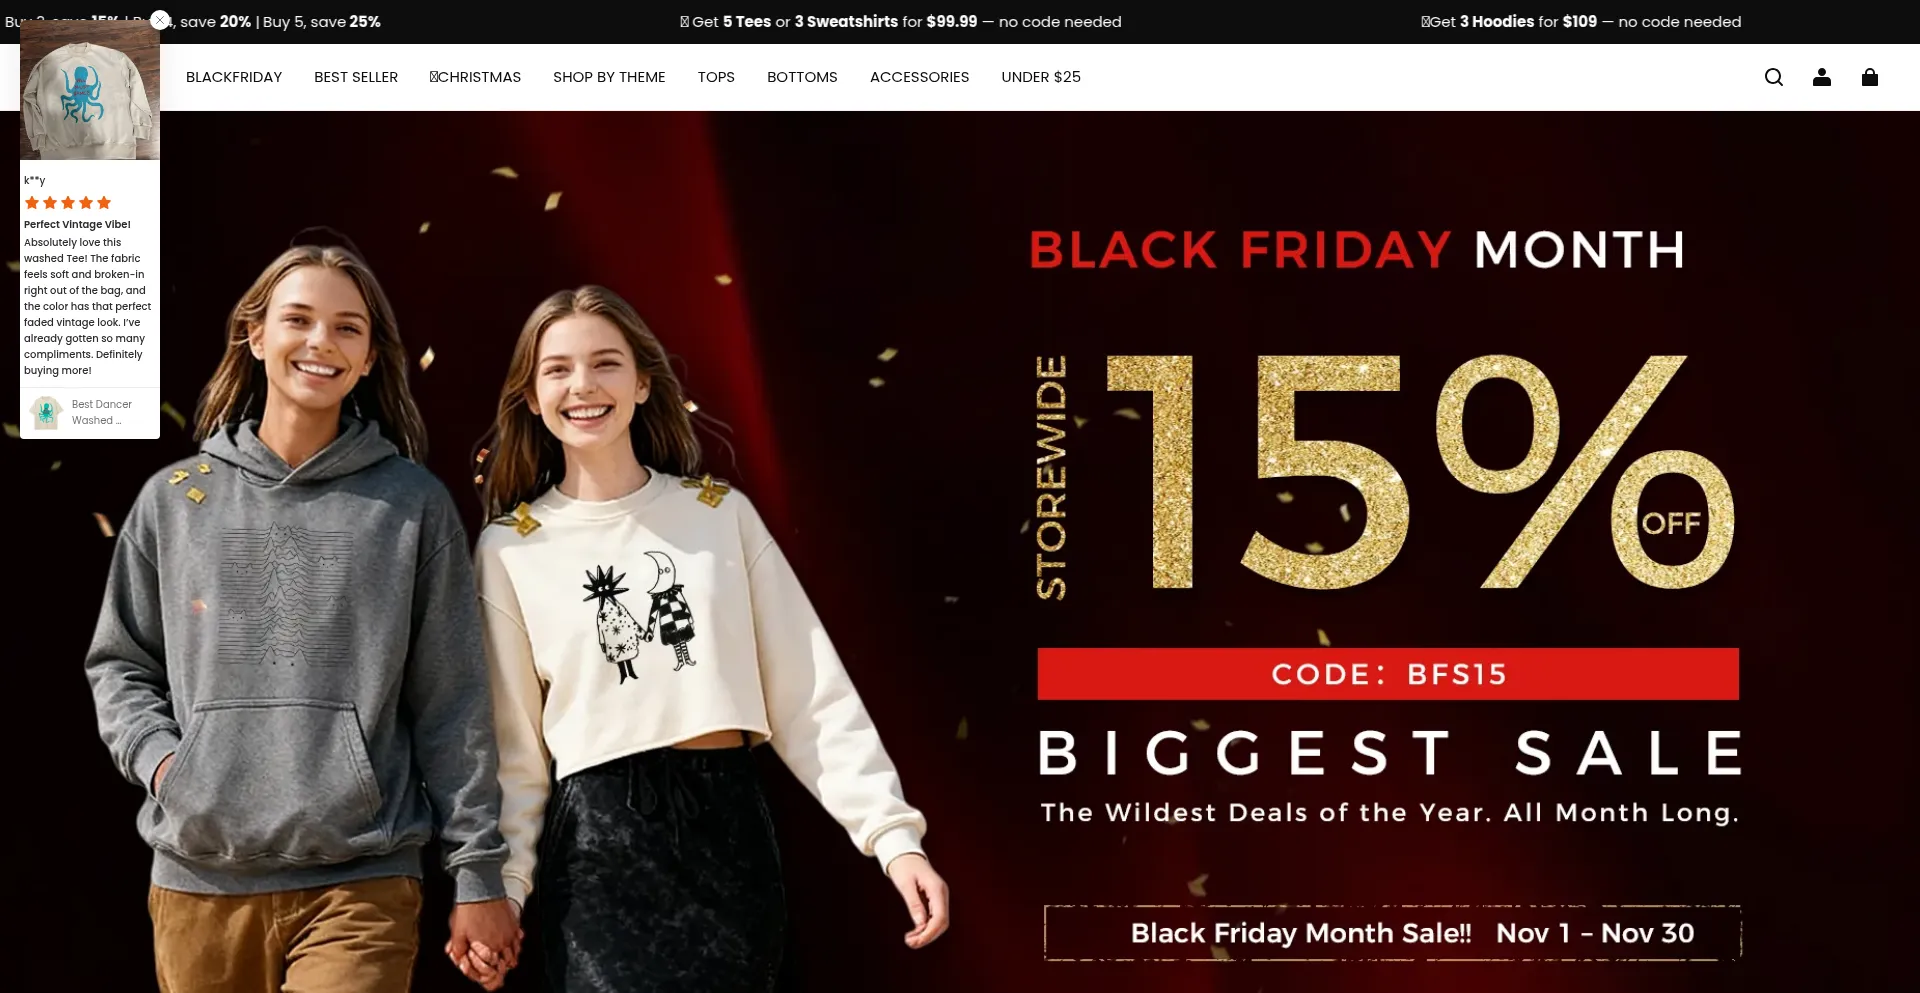Expand the SHOP BY THEME menu
Screen dimensions: 1920x993
609,77
